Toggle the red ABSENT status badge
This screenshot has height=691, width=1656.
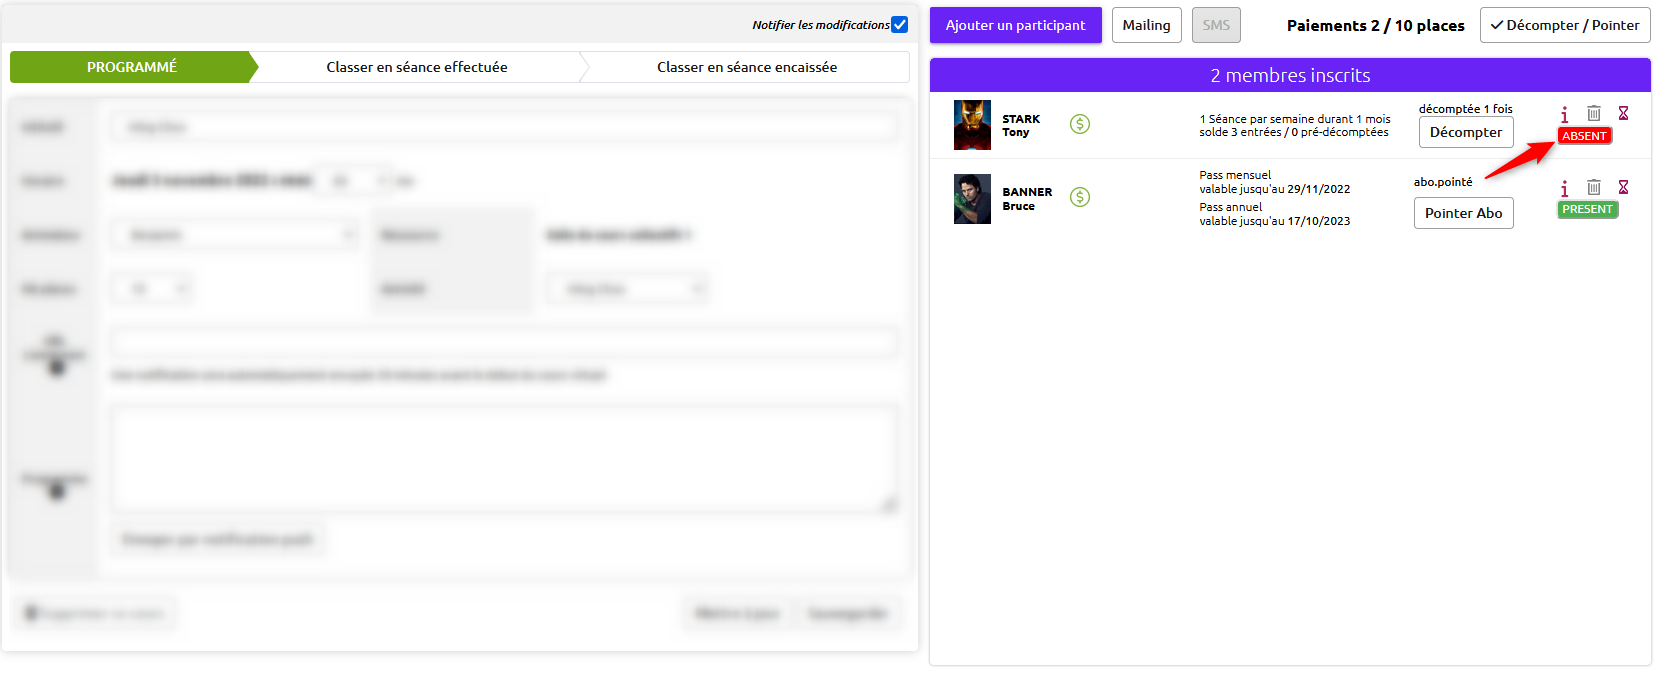click(1584, 136)
